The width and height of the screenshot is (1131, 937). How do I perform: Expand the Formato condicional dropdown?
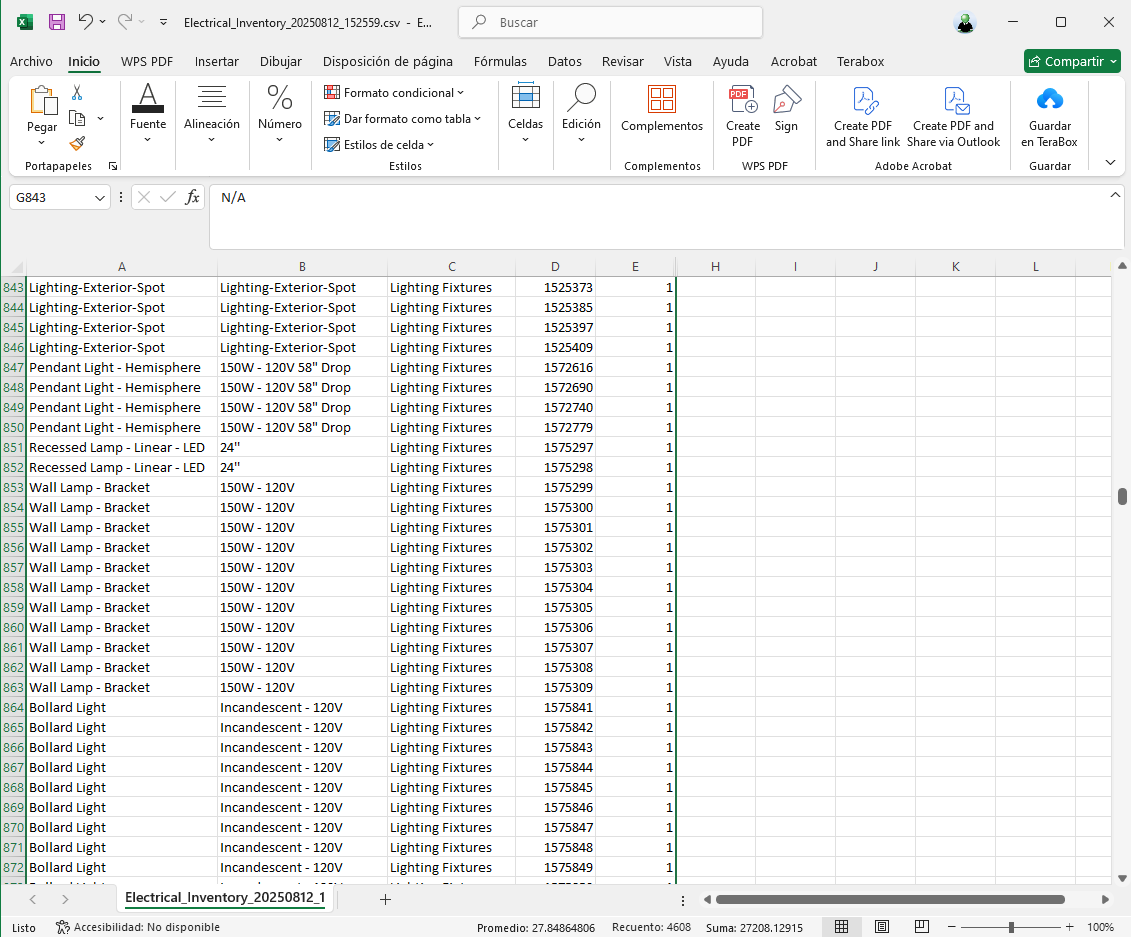pyautogui.click(x=394, y=93)
